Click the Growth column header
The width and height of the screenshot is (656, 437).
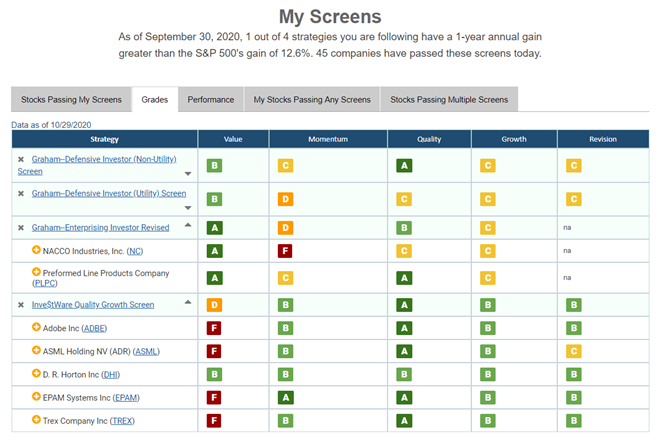coord(514,139)
